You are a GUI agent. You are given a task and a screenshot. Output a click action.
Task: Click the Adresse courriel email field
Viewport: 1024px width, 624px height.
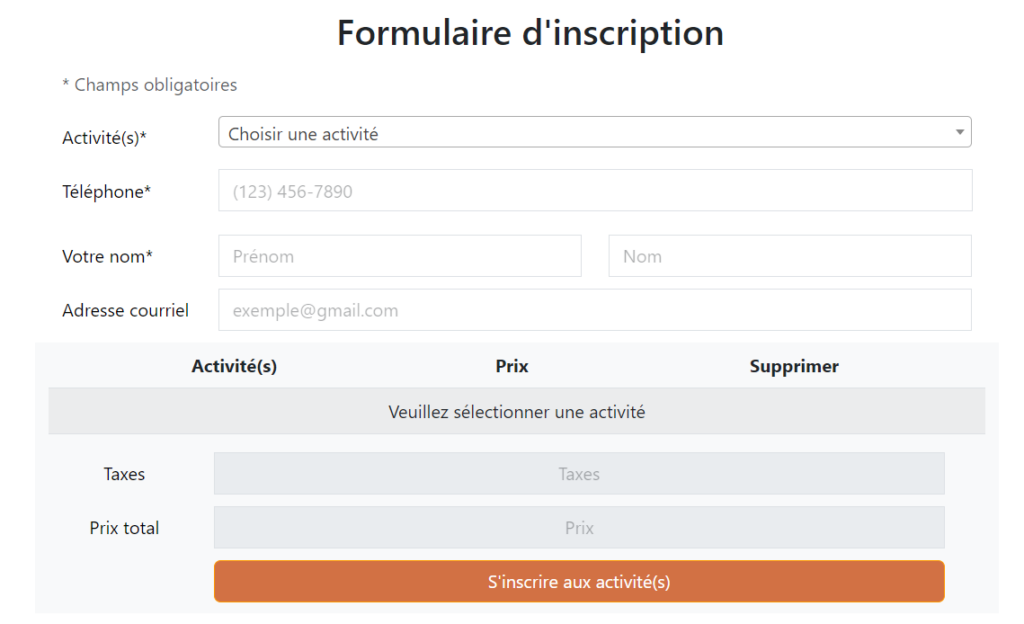(x=595, y=310)
